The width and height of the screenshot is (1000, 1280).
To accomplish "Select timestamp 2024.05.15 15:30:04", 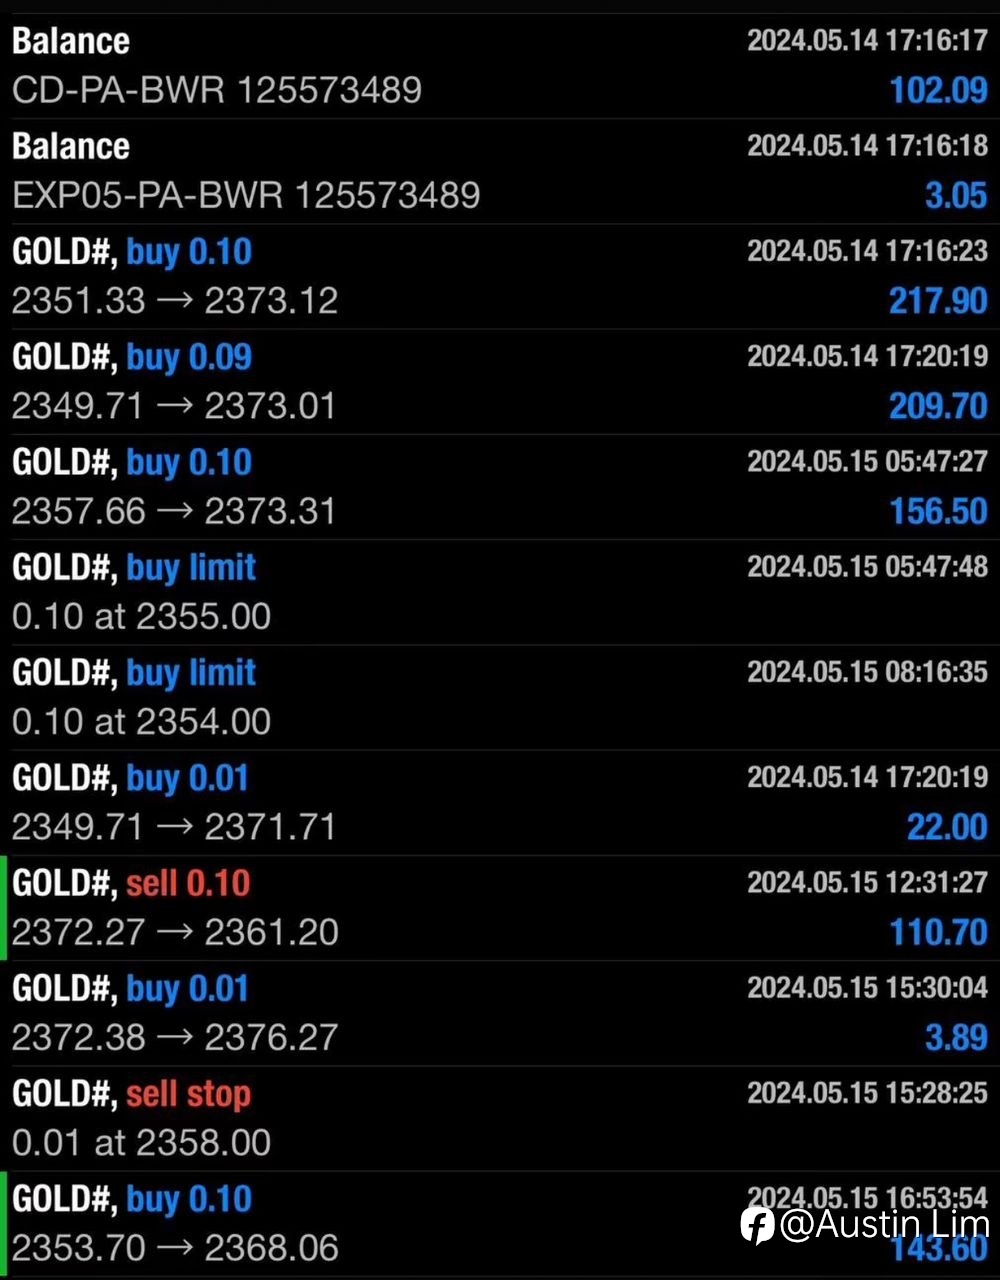I will [867, 987].
